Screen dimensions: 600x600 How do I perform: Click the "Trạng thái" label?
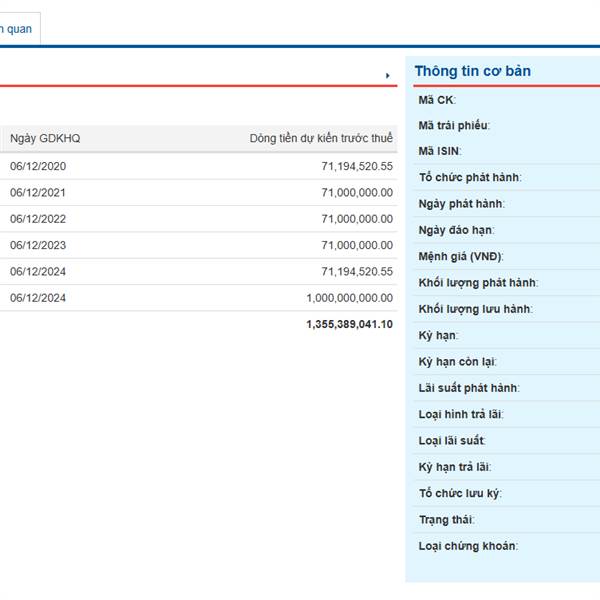446,519
